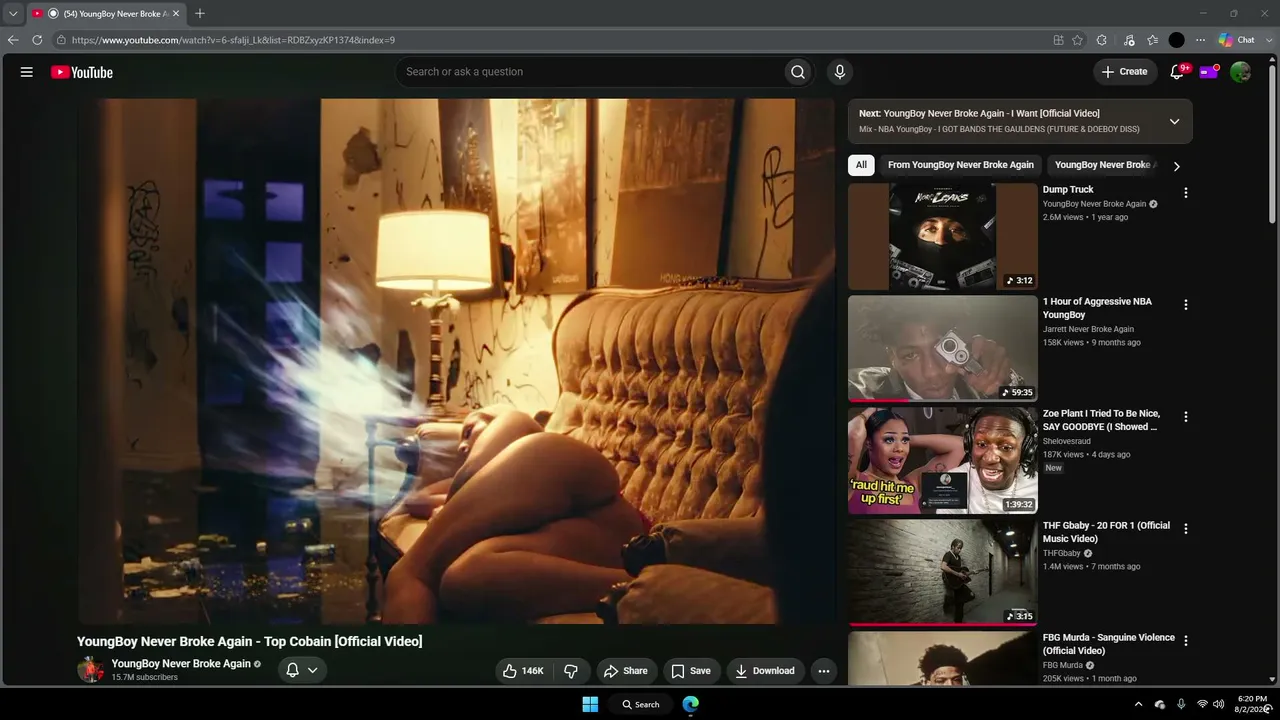Open volume control in system tray
The width and height of the screenshot is (1280, 720).
tap(1217, 704)
